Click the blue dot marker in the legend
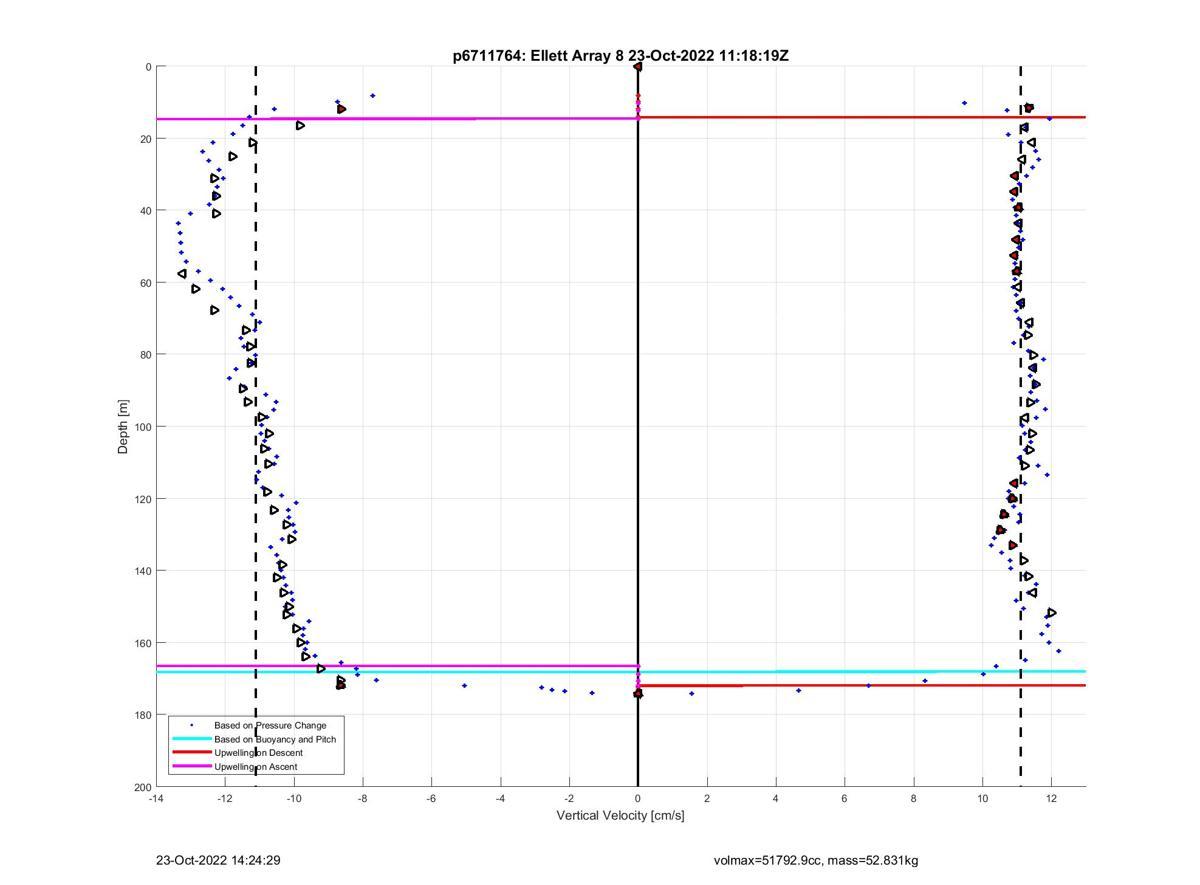 tap(191, 725)
